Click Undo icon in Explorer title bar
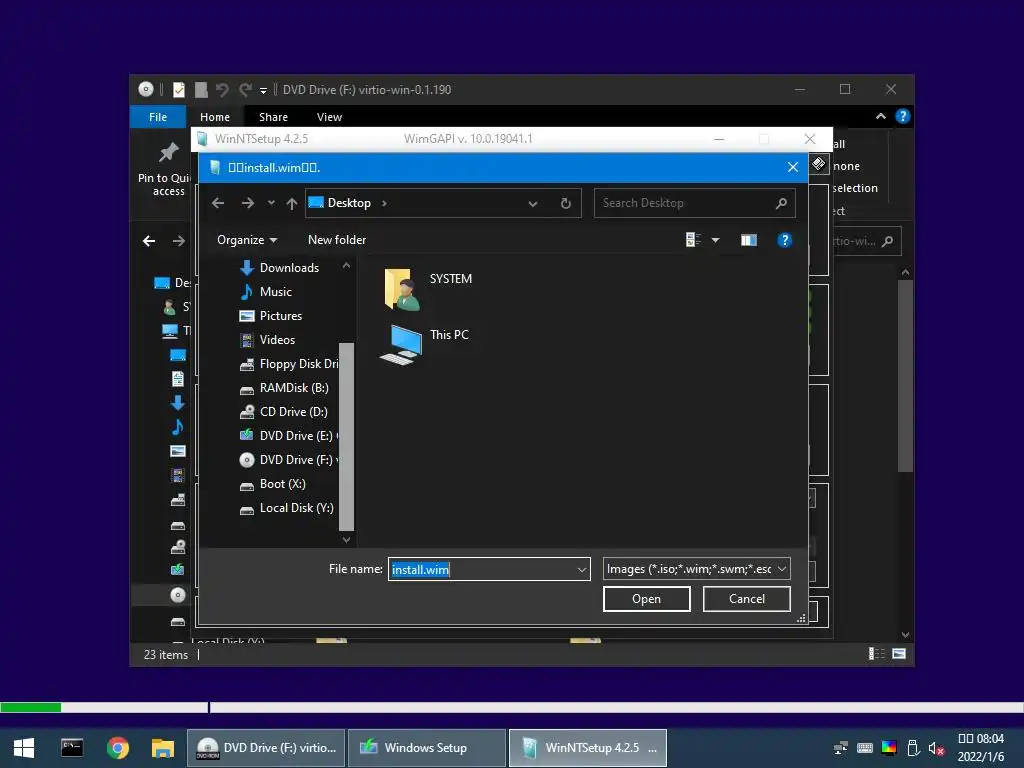Viewport: 1024px width, 768px height. (x=222, y=89)
